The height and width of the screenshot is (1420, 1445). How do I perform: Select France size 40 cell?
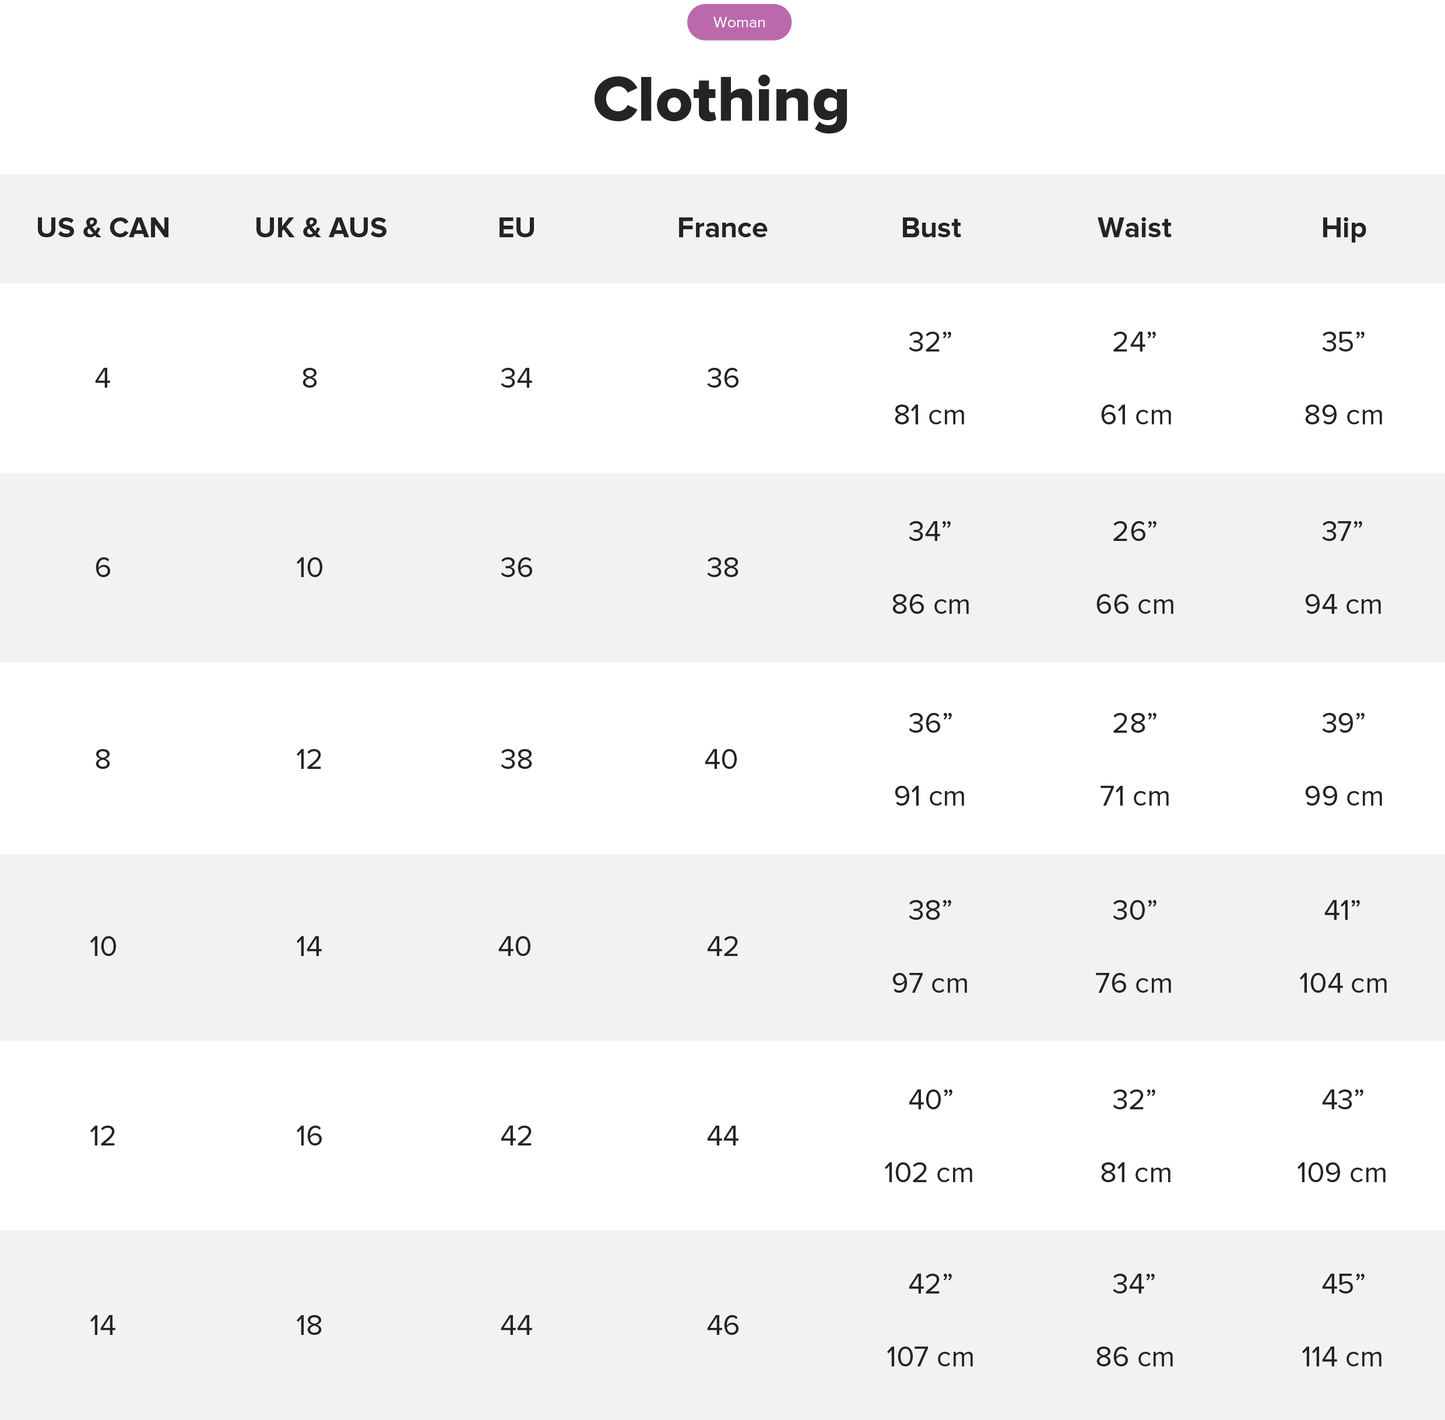(x=721, y=759)
